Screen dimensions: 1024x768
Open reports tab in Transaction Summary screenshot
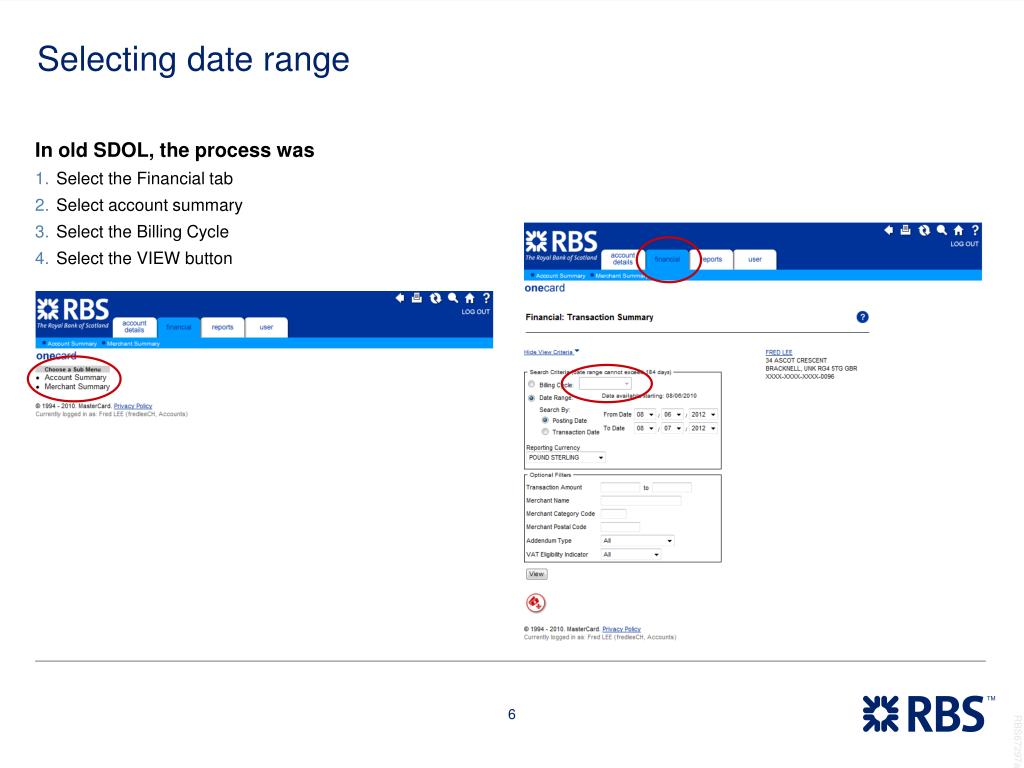(711, 259)
